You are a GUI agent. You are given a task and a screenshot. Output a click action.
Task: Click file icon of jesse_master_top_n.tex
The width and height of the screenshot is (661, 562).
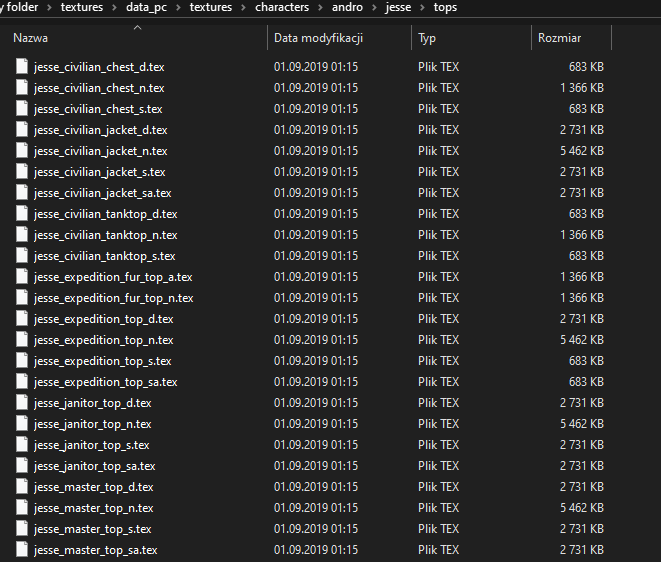pyautogui.click(x=22, y=508)
